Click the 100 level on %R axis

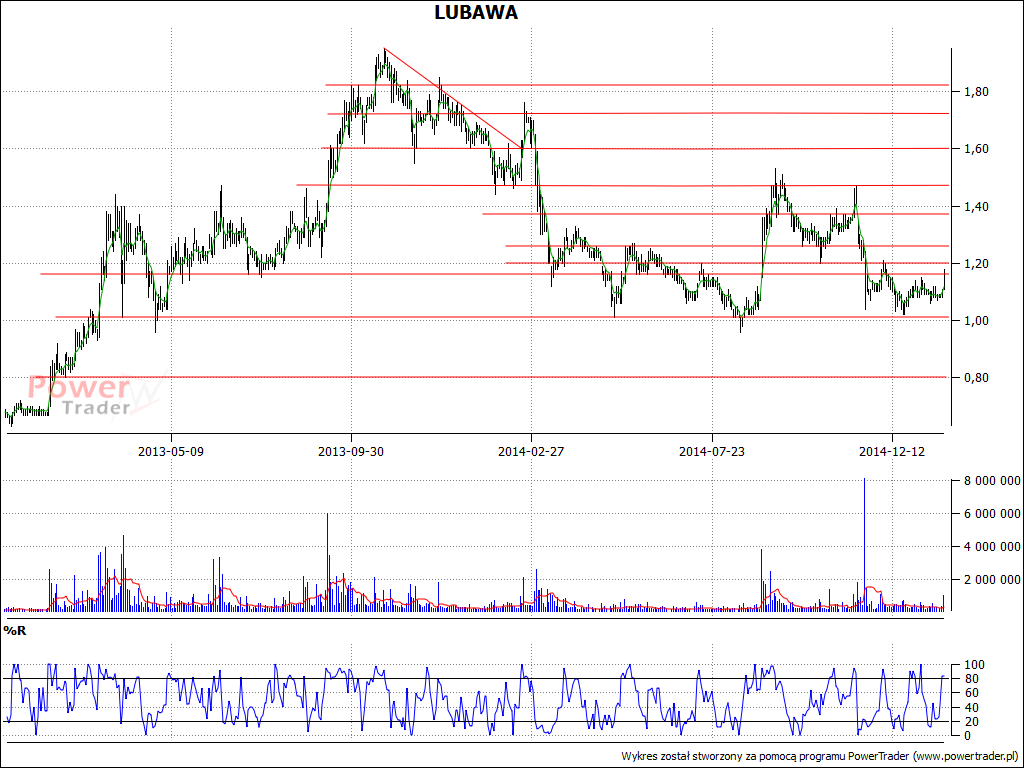[974, 665]
